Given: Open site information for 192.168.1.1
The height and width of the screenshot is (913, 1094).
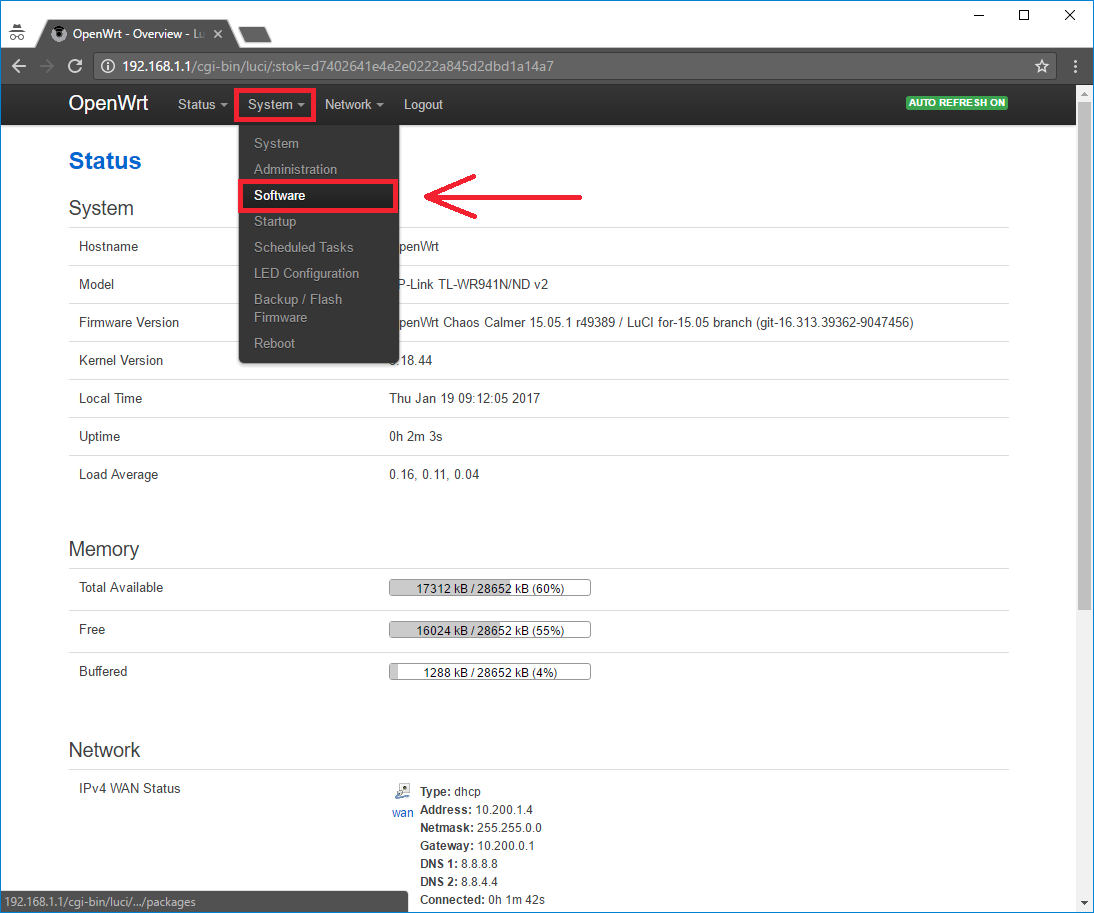Looking at the screenshot, I should (x=106, y=65).
